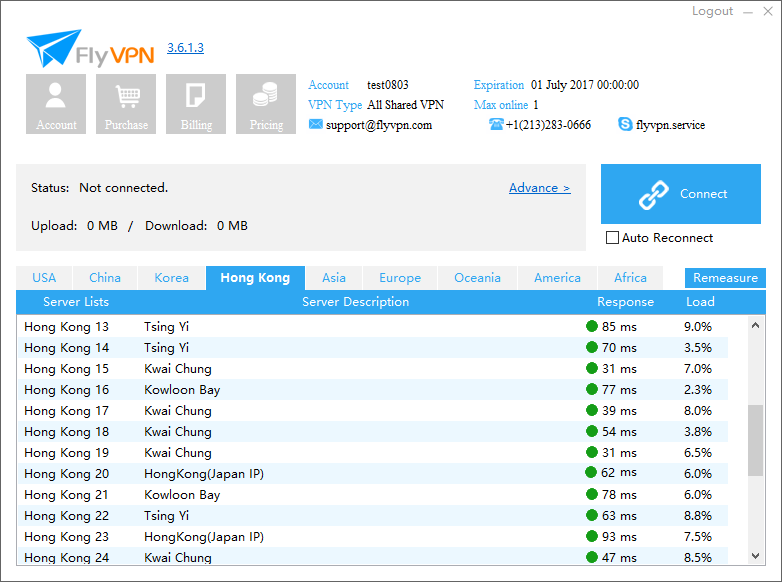The height and width of the screenshot is (582, 782).
Task: Click the +1(213)283-0666 phone number
Action: [x=548, y=125]
